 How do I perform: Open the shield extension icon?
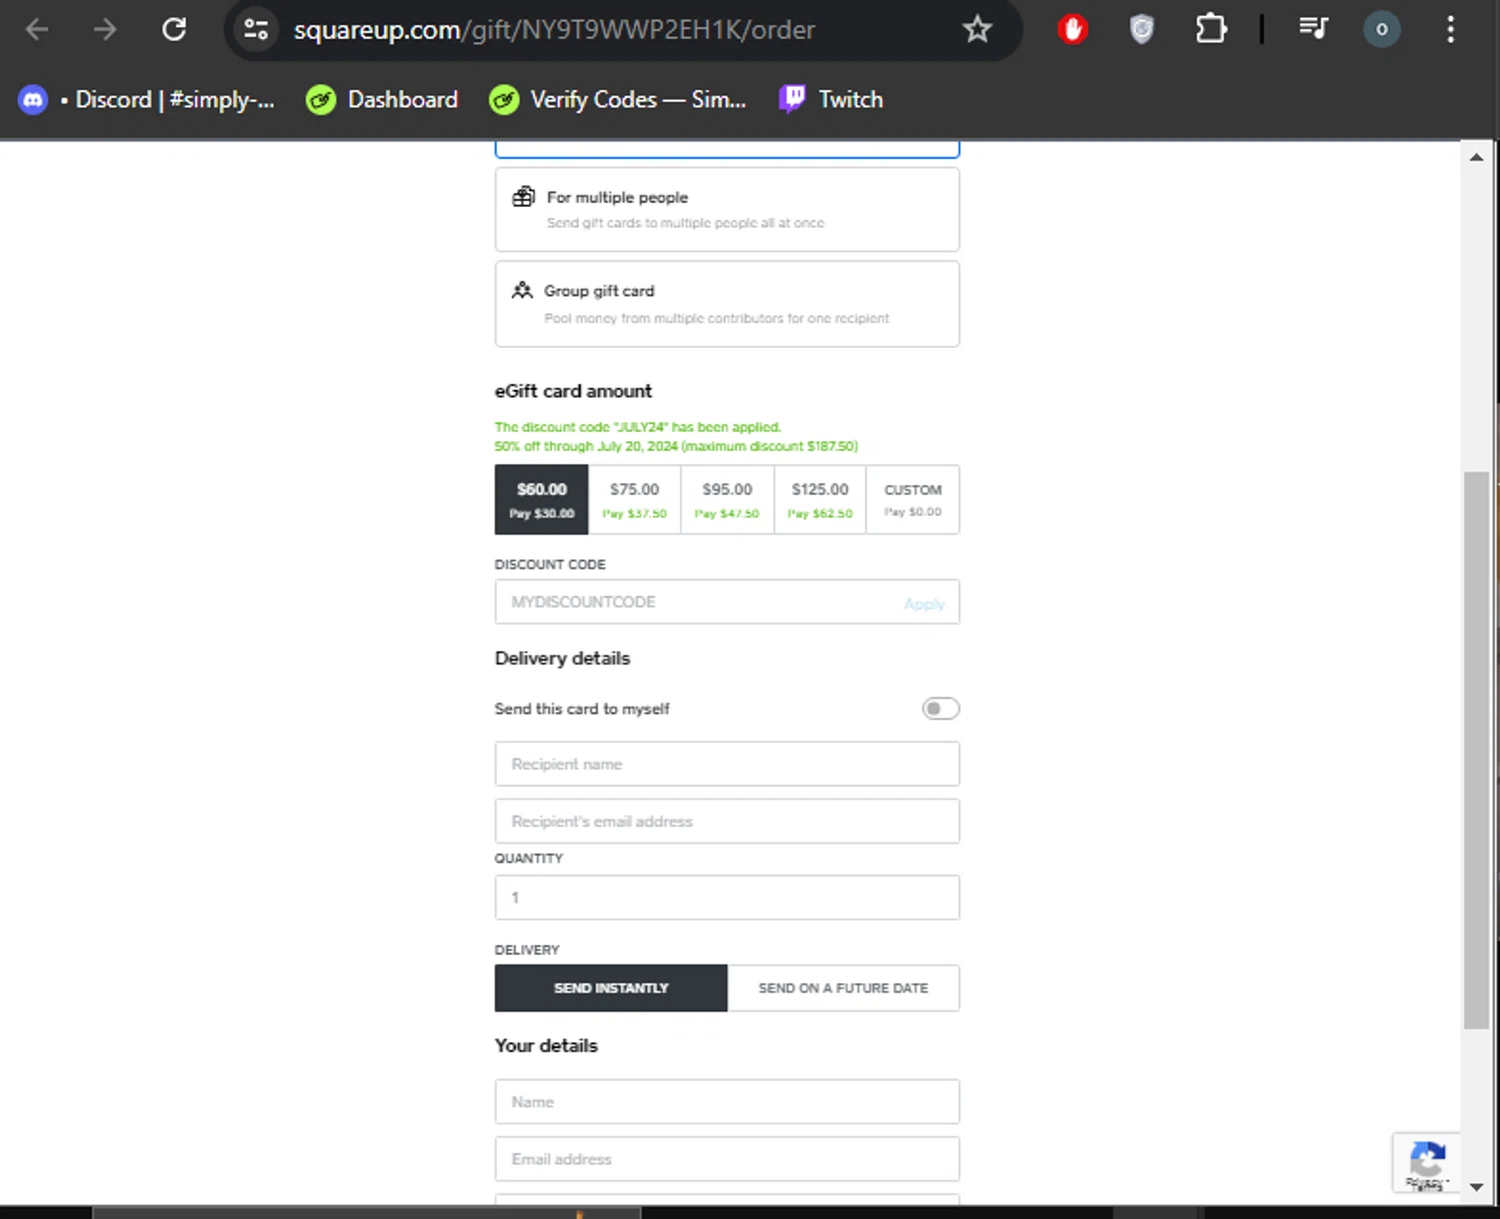1142,30
